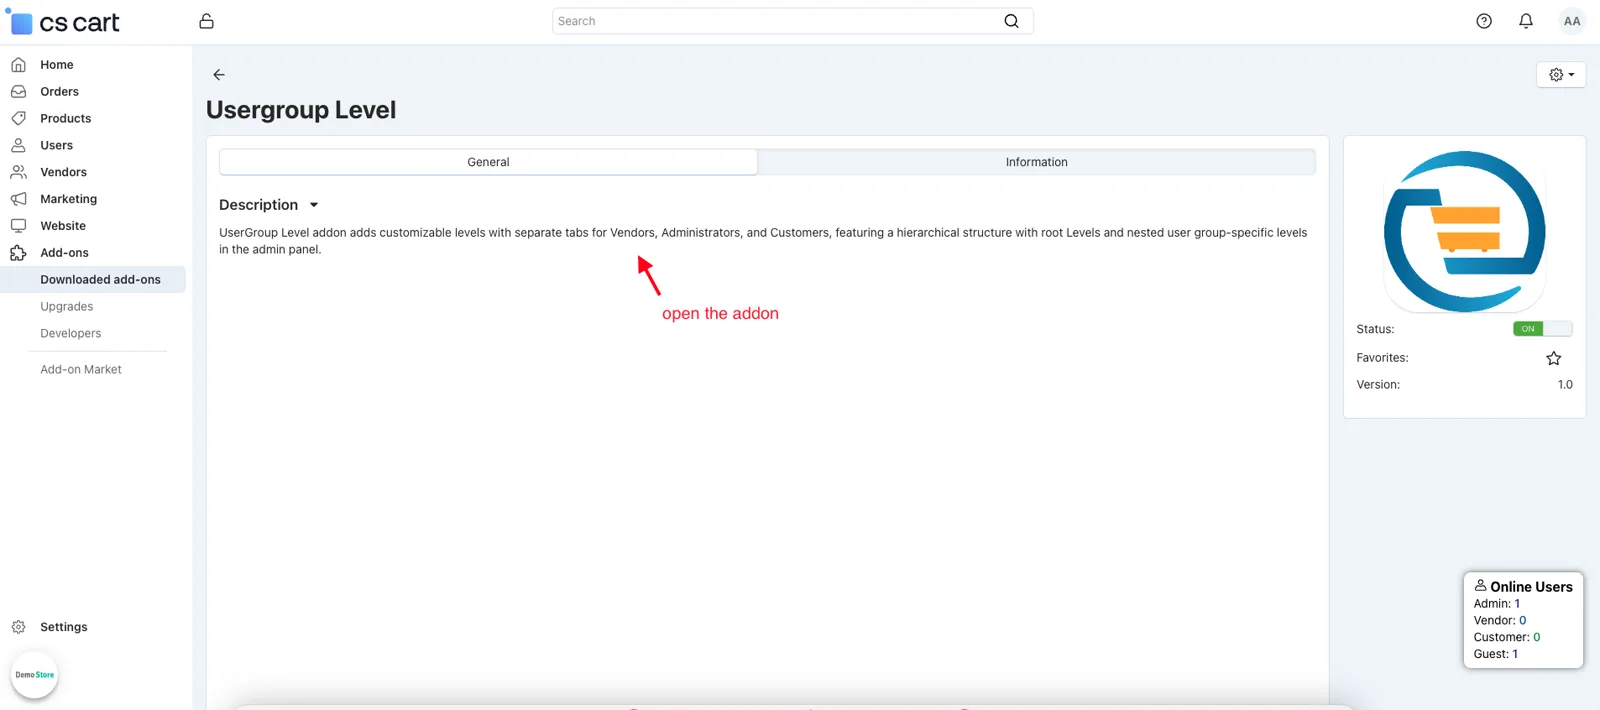Click the 'Customer: 0' count
Viewport: 1600px width, 710px height.
(x=1506, y=637)
